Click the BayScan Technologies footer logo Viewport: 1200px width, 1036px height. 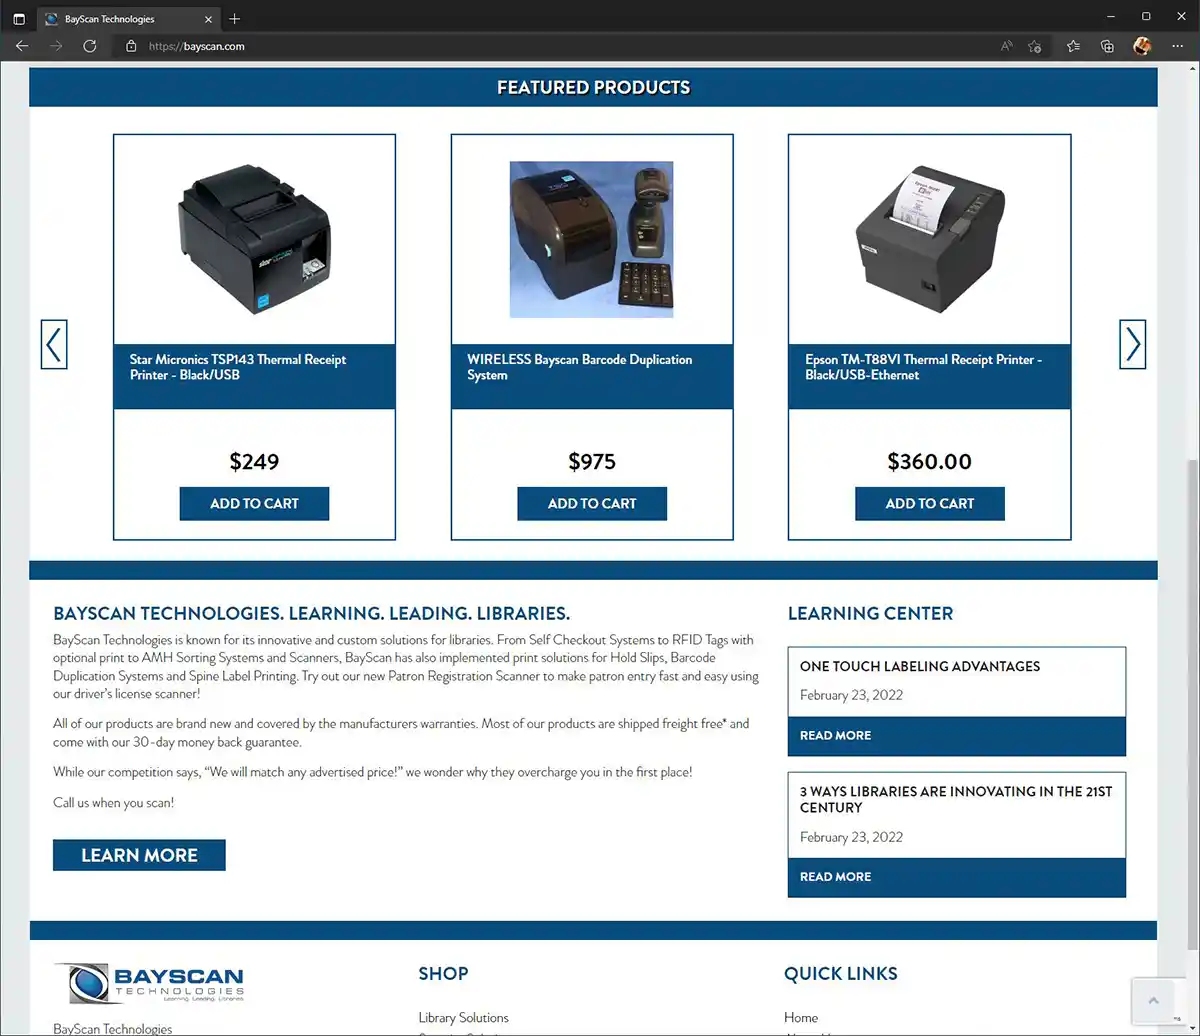tap(149, 983)
